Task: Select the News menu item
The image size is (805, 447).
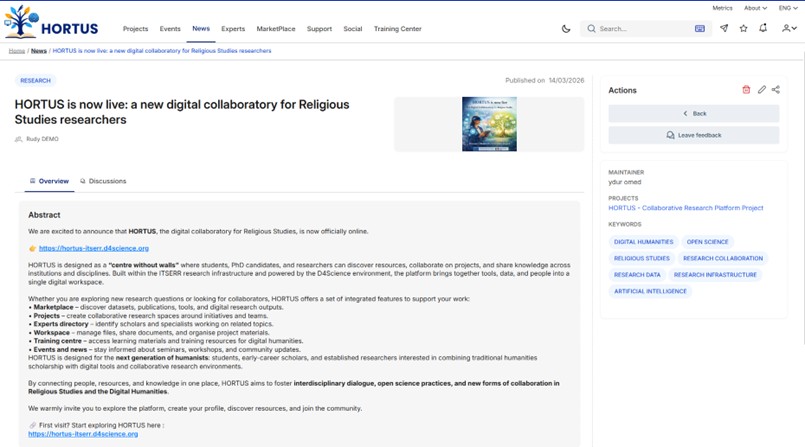Action: click(201, 29)
